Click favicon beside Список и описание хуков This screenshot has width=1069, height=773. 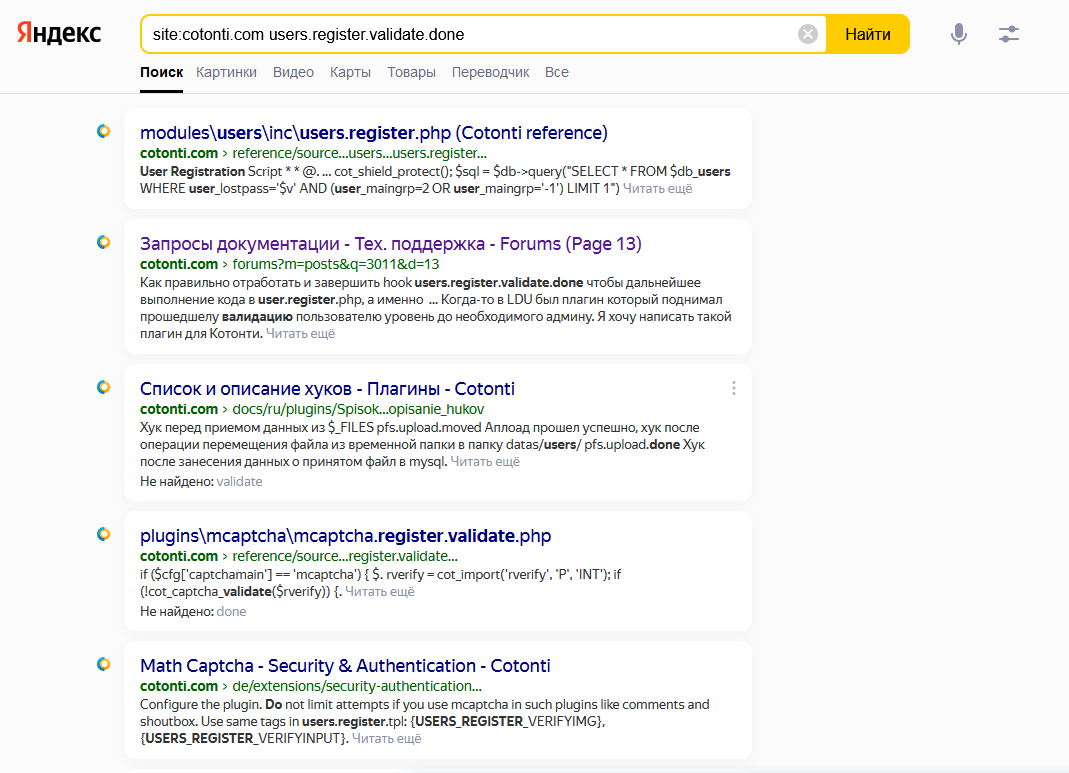pos(104,387)
